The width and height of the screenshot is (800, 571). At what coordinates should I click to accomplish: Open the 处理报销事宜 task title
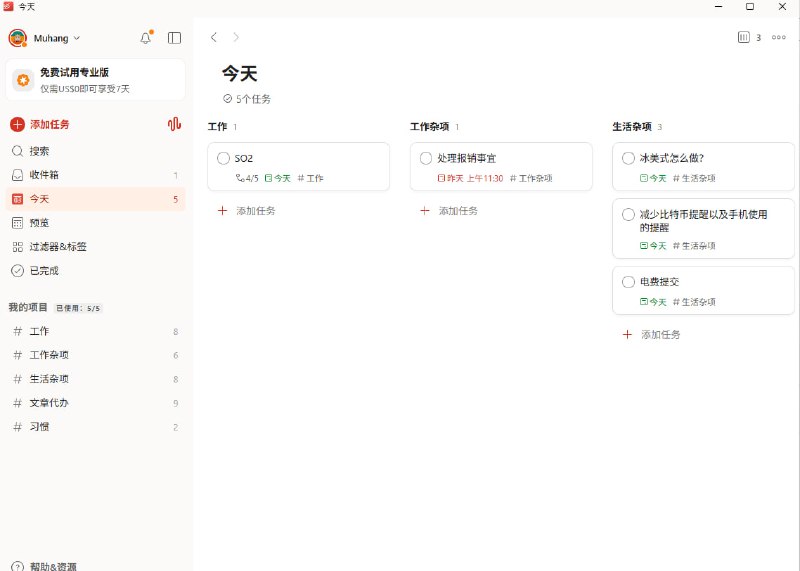click(466, 158)
